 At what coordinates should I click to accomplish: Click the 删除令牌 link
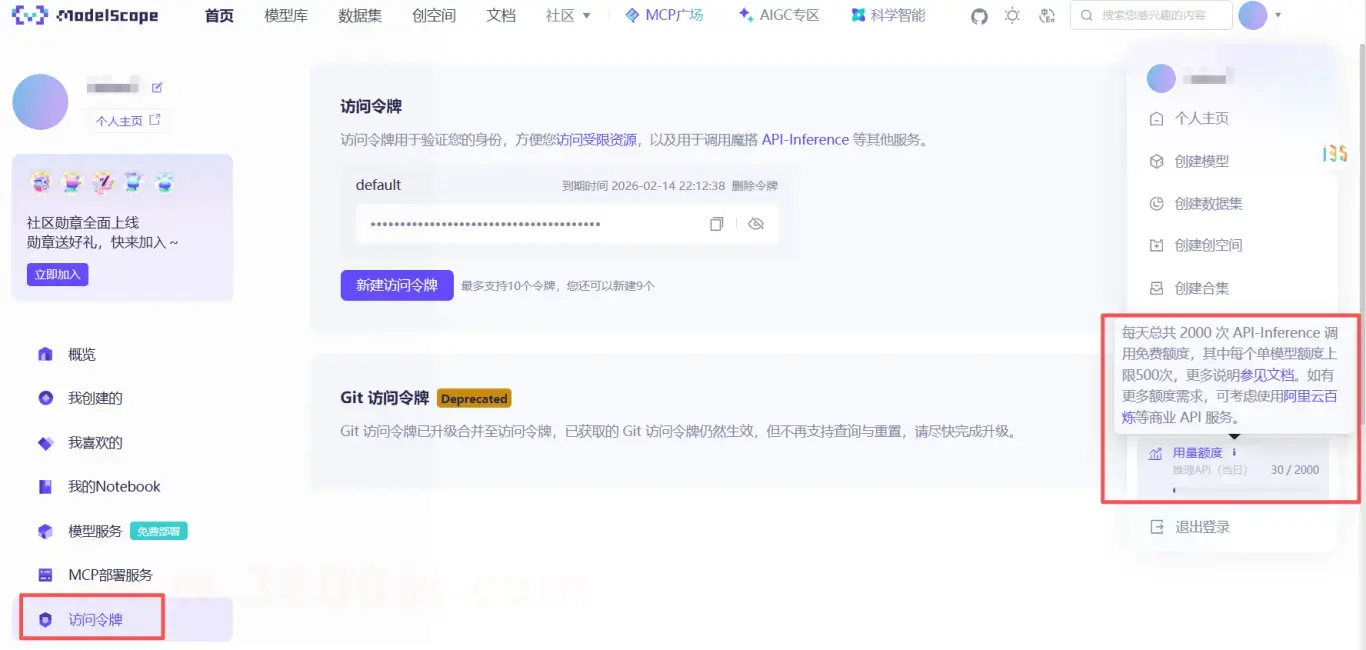(754, 186)
